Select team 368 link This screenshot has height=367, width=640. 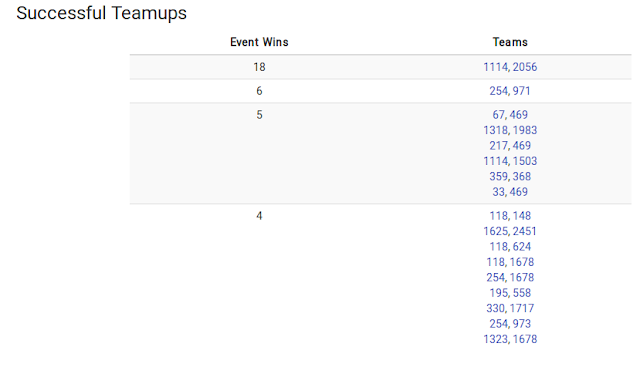tap(522, 177)
